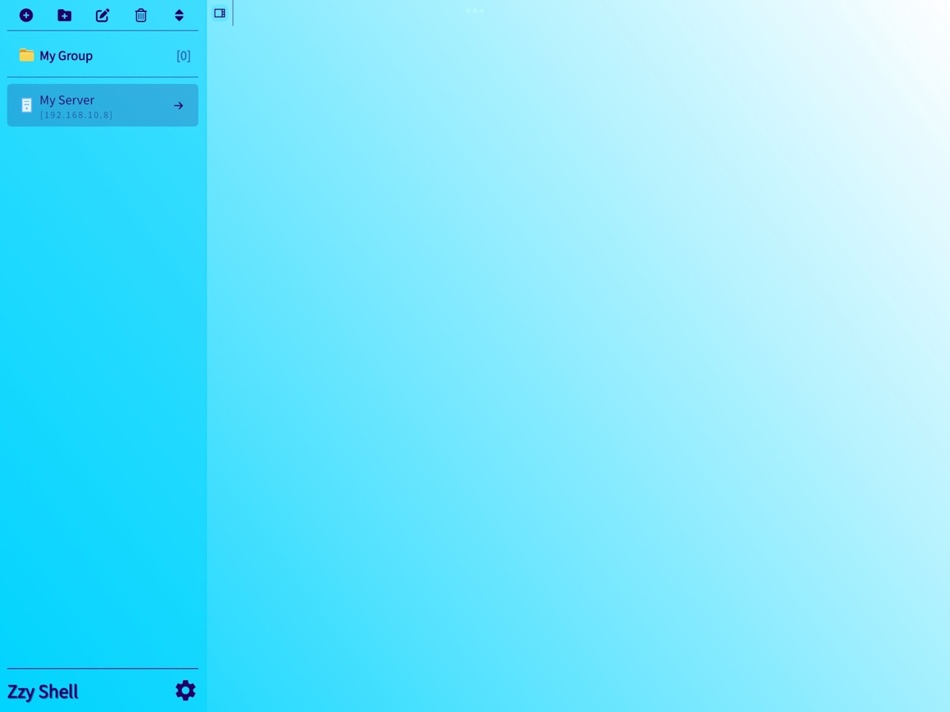Image resolution: width=950 pixels, height=712 pixels.
Task: Click the My Group item count [0]
Action: pyautogui.click(x=183, y=56)
